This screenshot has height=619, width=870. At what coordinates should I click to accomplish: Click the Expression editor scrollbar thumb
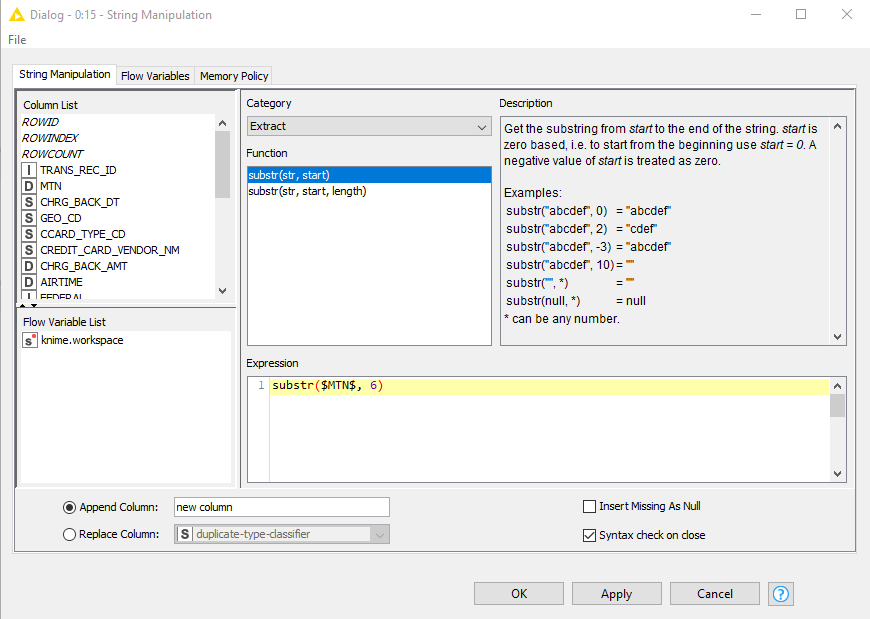pos(838,405)
